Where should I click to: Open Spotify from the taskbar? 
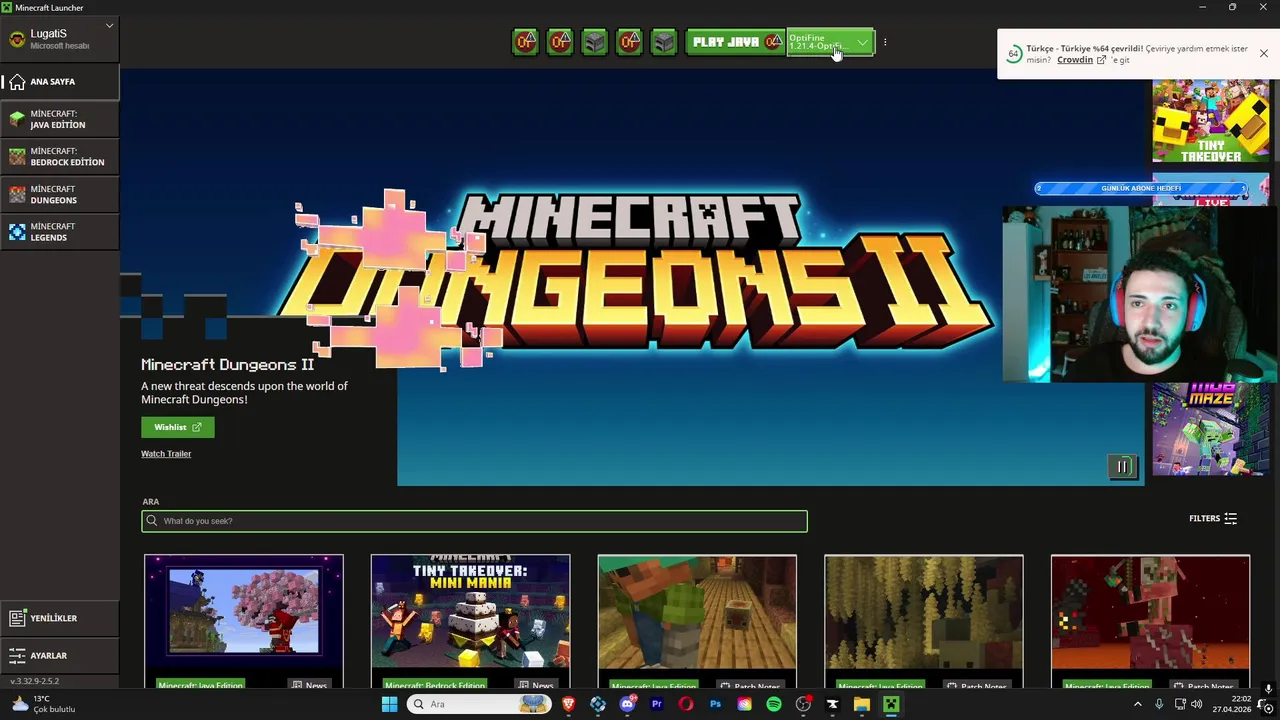coord(774,704)
